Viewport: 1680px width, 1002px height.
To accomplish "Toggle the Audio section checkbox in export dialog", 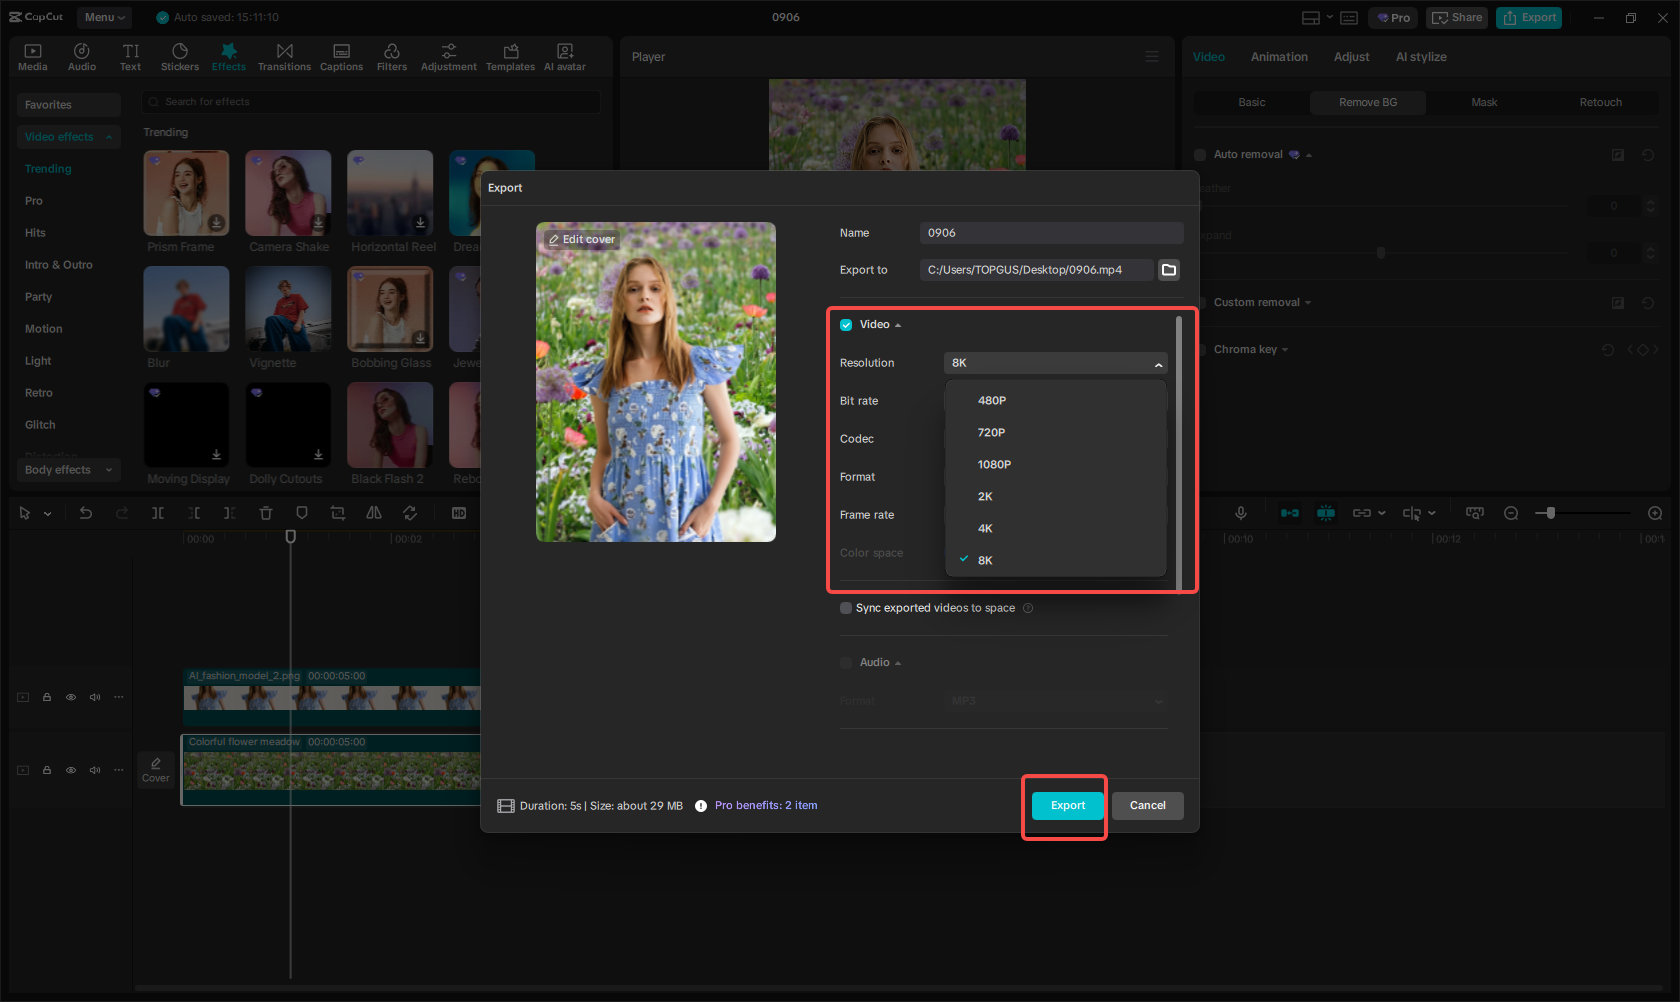I will (x=845, y=662).
